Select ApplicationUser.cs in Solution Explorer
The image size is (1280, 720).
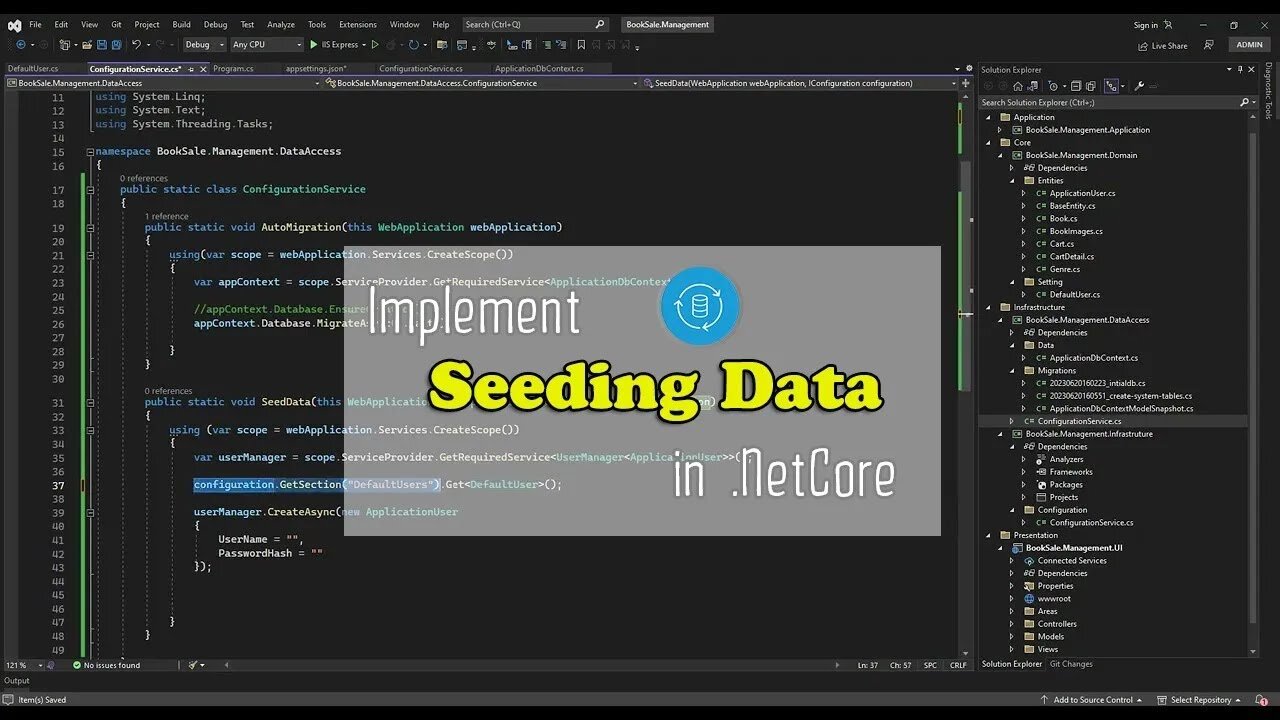tap(1082, 193)
